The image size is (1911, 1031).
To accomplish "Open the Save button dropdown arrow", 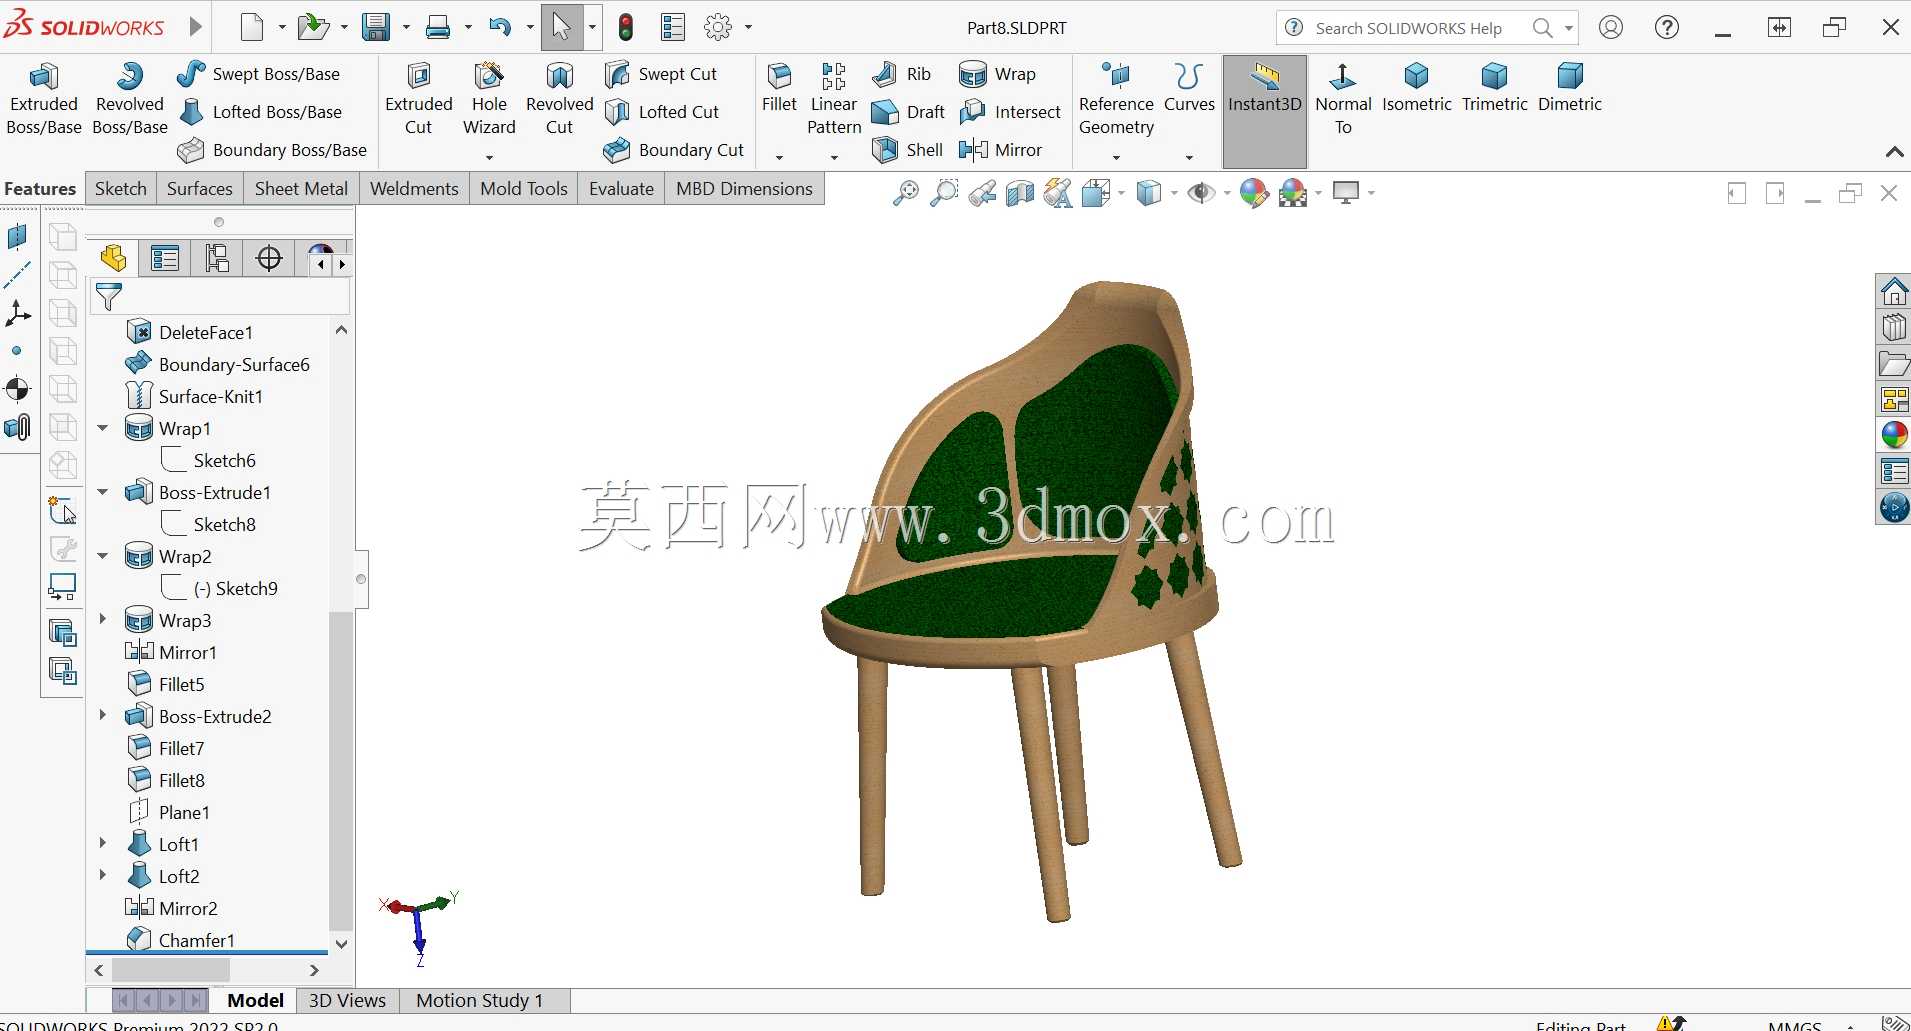I will pos(406,28).
